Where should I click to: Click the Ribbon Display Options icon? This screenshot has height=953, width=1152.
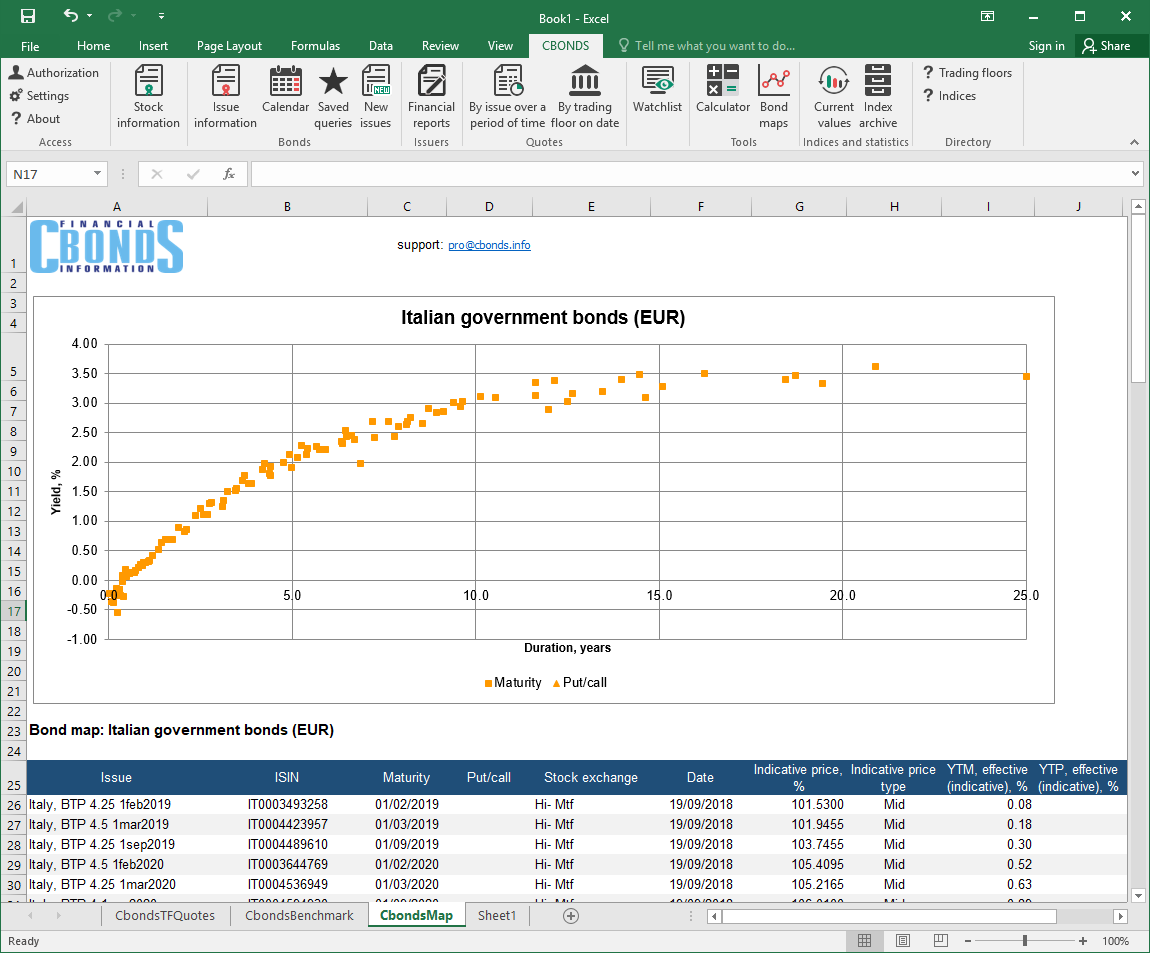pyautogui.click(x=987, y=16)
